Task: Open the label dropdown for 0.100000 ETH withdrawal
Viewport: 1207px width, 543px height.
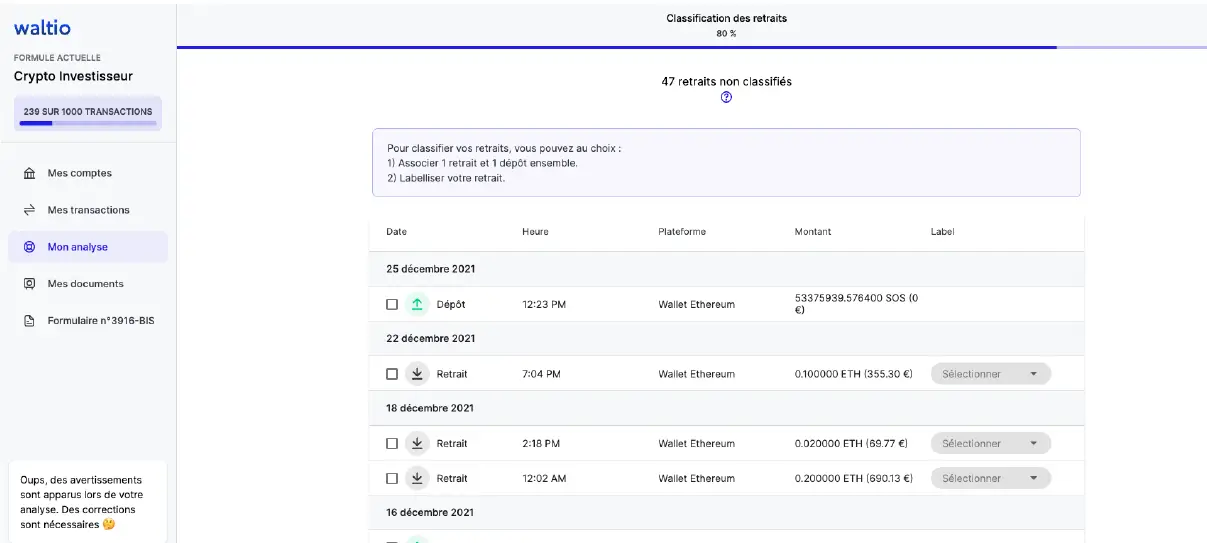Action: [x=990, y=374]
